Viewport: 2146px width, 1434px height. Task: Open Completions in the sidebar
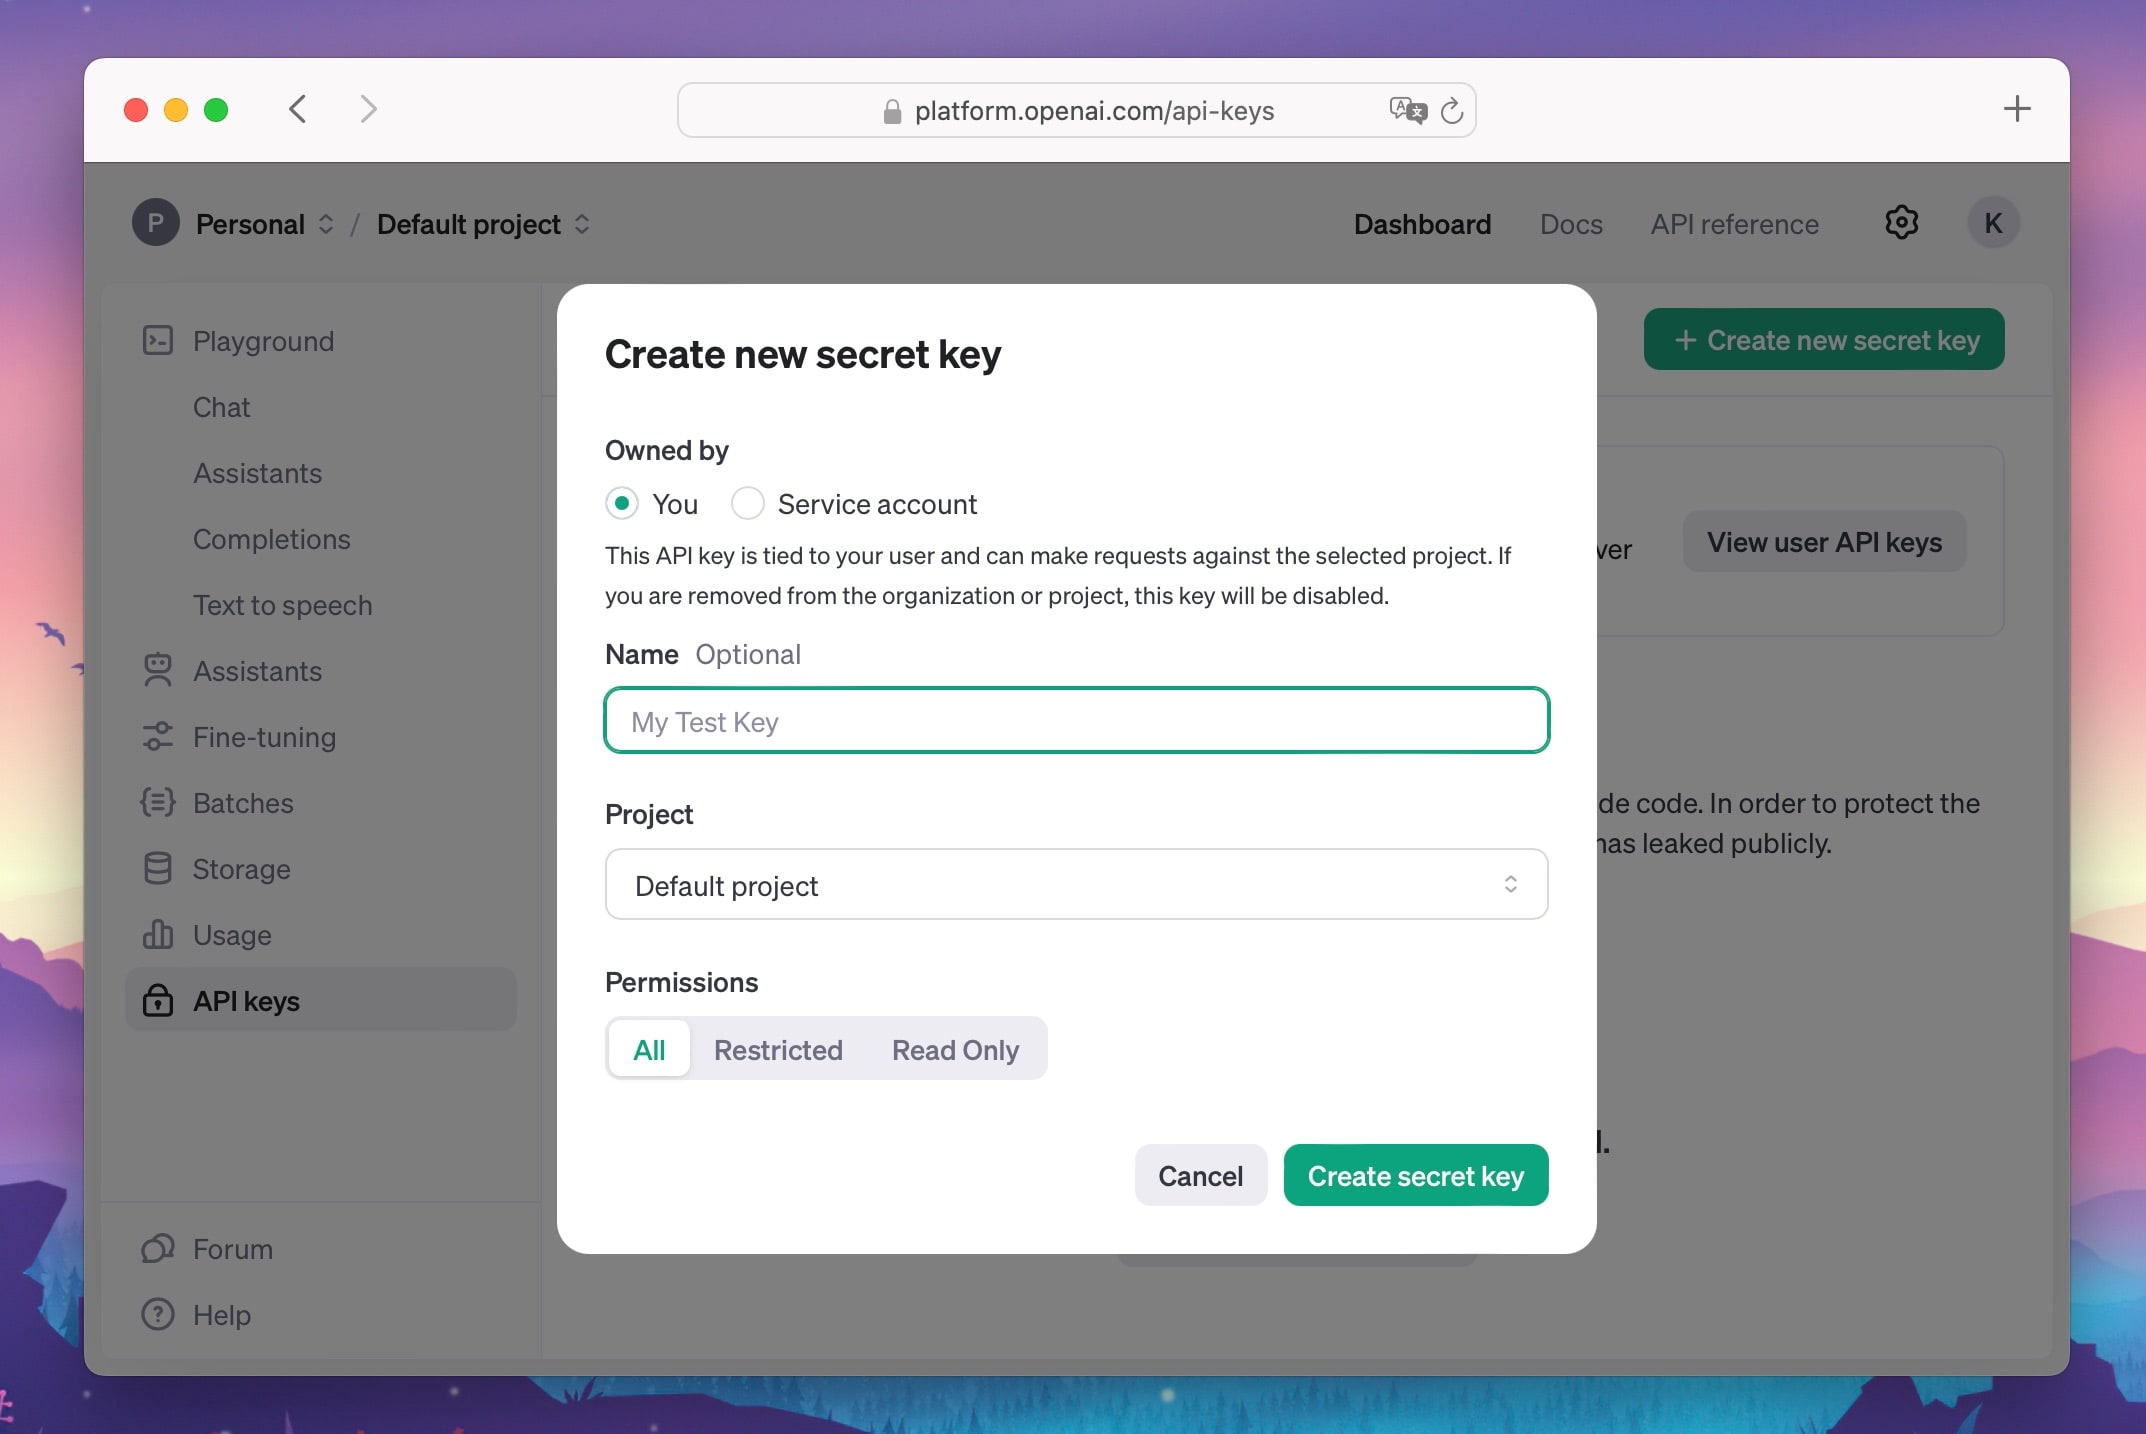(x=271, y=539)
